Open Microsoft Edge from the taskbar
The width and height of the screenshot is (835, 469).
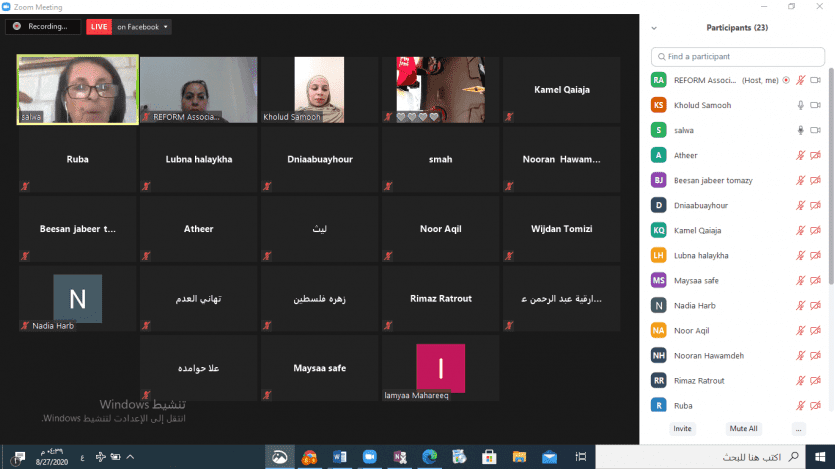(429, 457)
